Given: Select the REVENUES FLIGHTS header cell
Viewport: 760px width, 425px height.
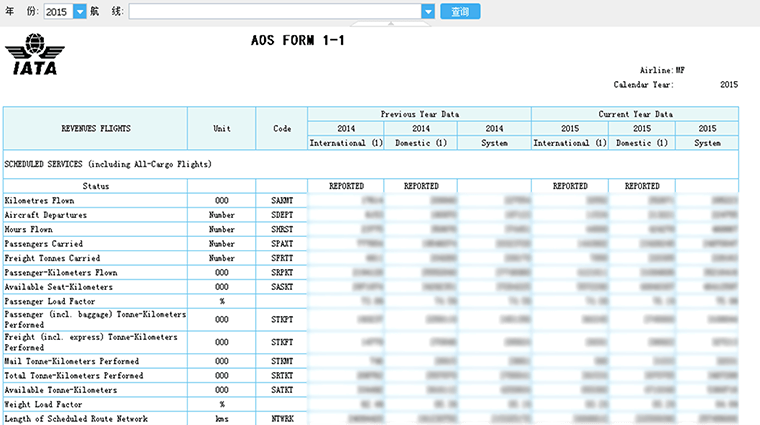Looking at the screenshot, I should point(95,129).
